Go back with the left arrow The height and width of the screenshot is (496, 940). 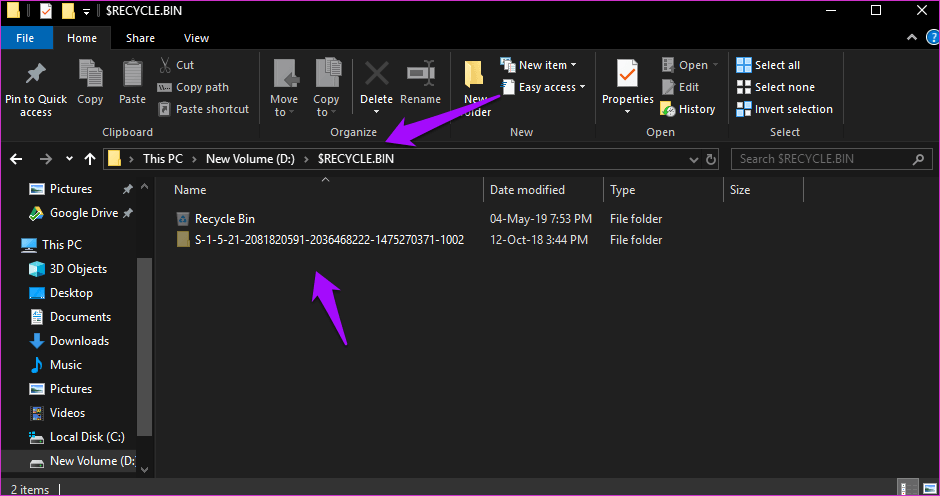16,159
